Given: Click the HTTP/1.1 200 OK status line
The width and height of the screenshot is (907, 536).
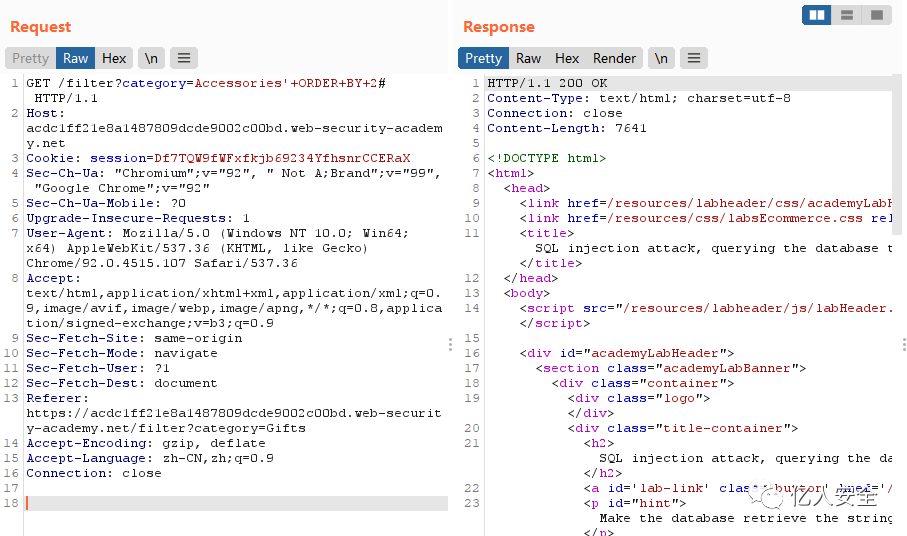Looking at the screenshot, I should pos(547,83).
